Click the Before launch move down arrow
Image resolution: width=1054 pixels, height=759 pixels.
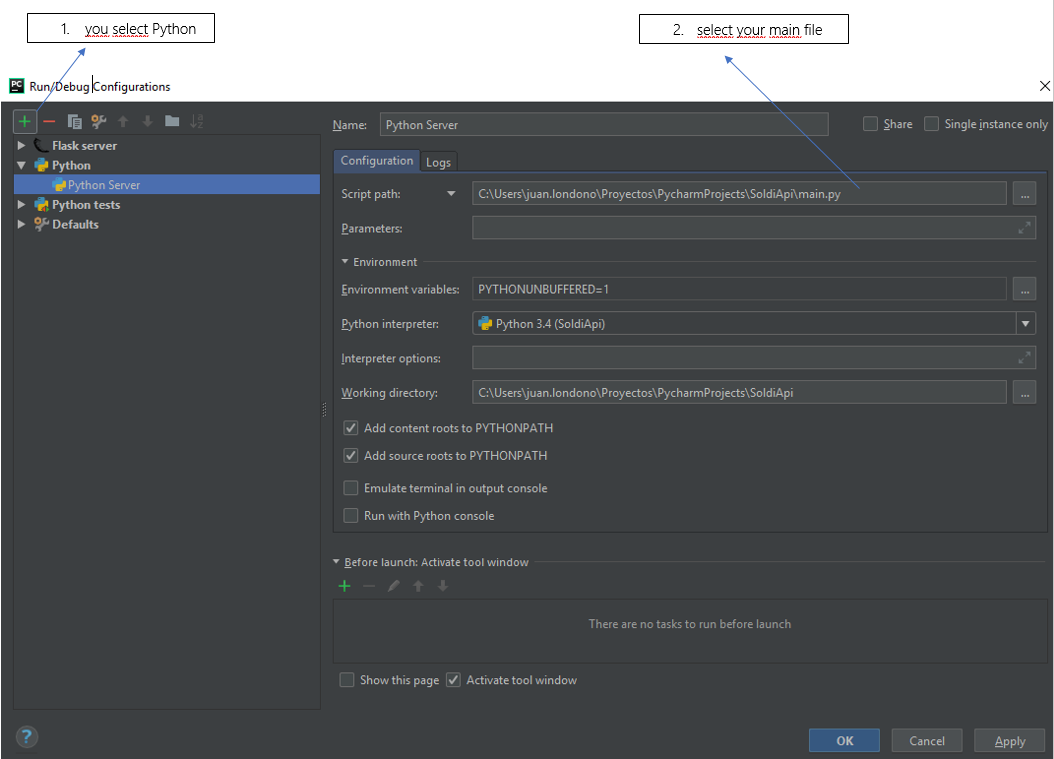[442, 586]
